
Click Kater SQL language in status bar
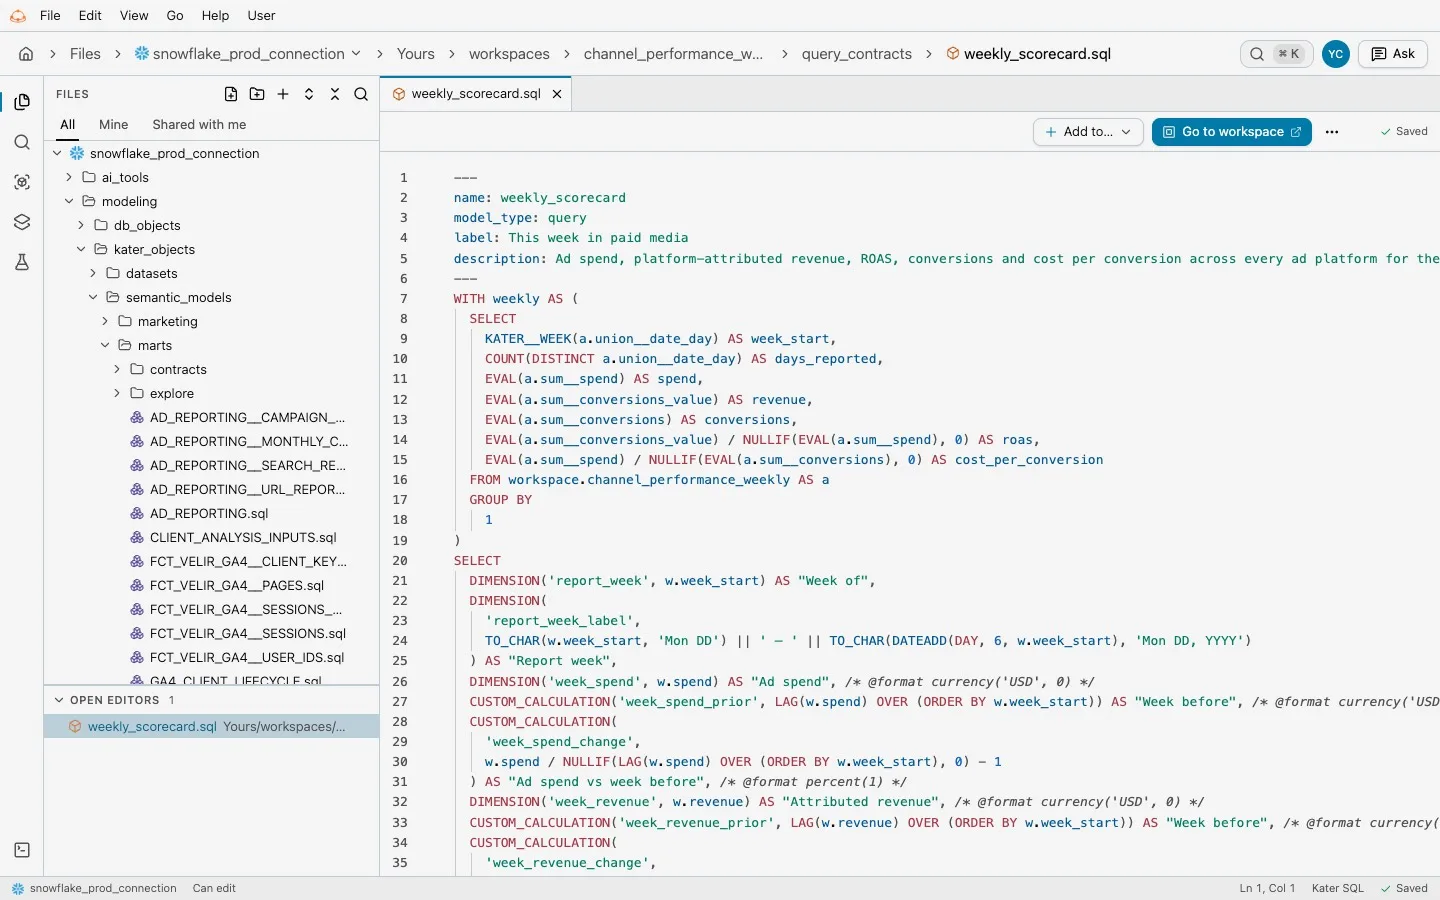point(1337,888)
